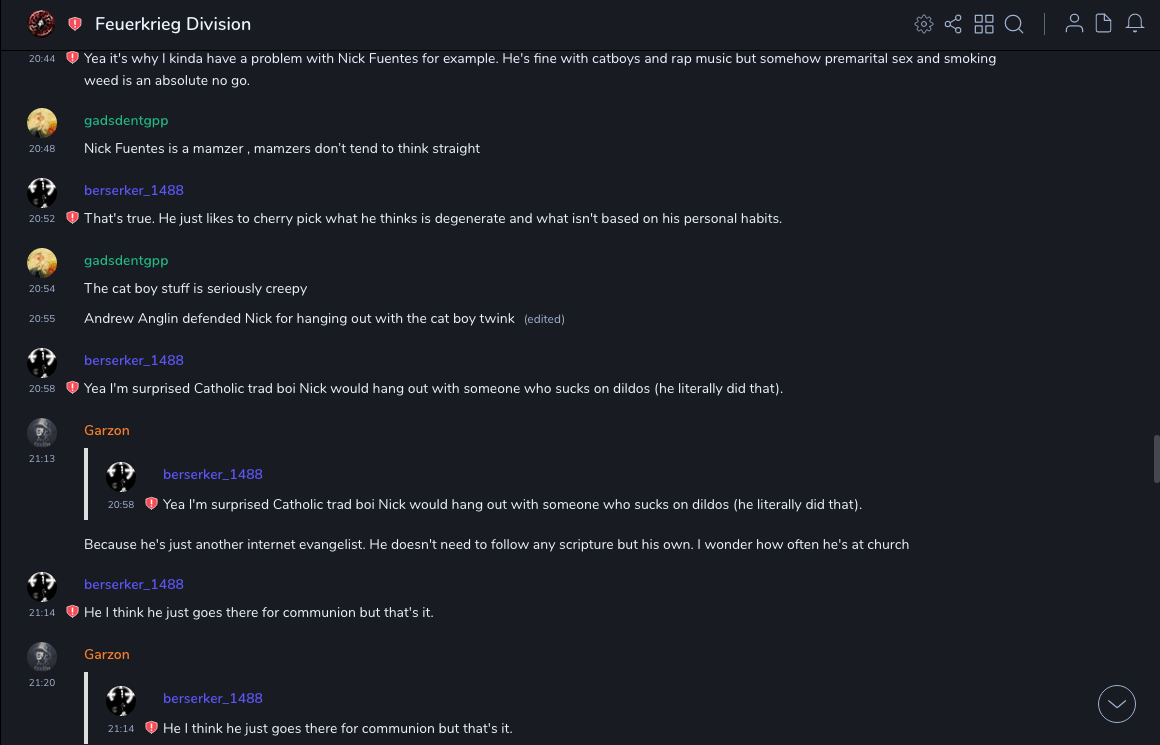The image size is (1160, 745).
Task: Click Garzon avatar at 21:20
Action: click(x=42, y=656)
